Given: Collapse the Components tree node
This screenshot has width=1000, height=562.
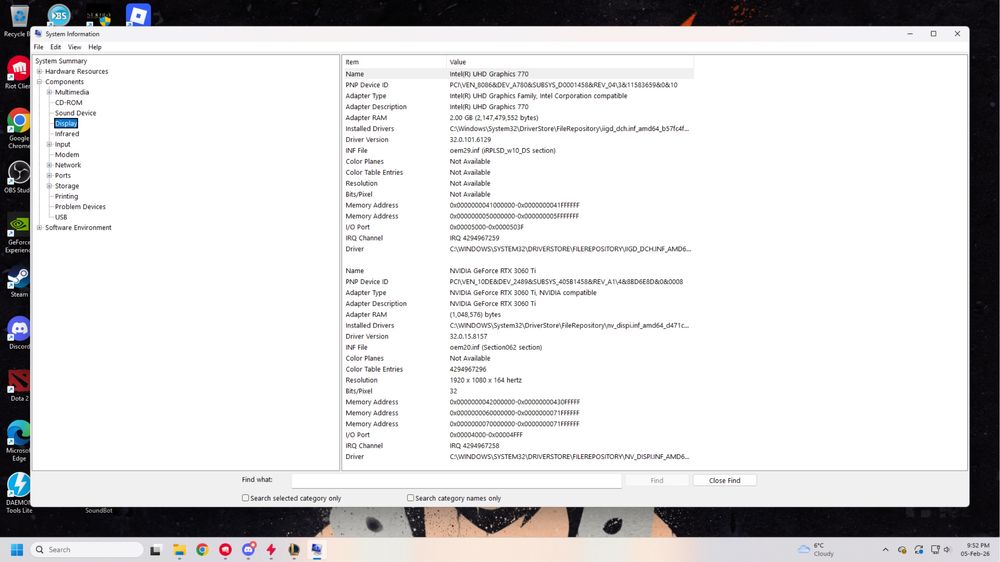Looking at the screenshot, I should coord(40,82).
